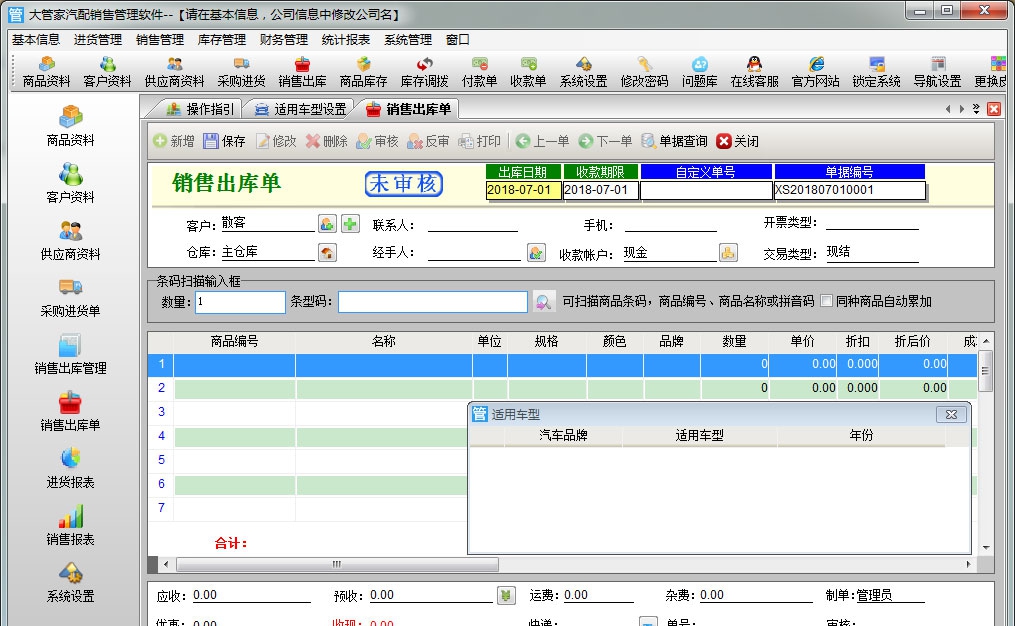Click the 打印 icon on the form toolbar
This screenshot has height=626, width=1015.
click(x=479, y=140)
